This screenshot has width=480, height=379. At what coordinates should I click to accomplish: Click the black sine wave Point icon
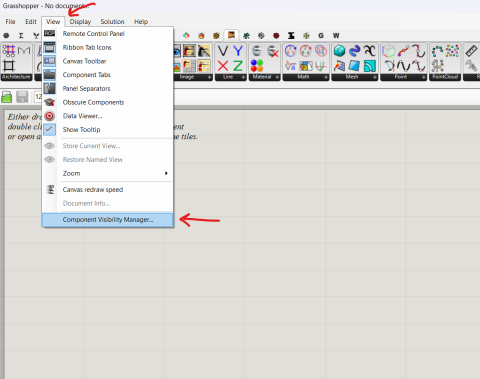coord(404,66)
